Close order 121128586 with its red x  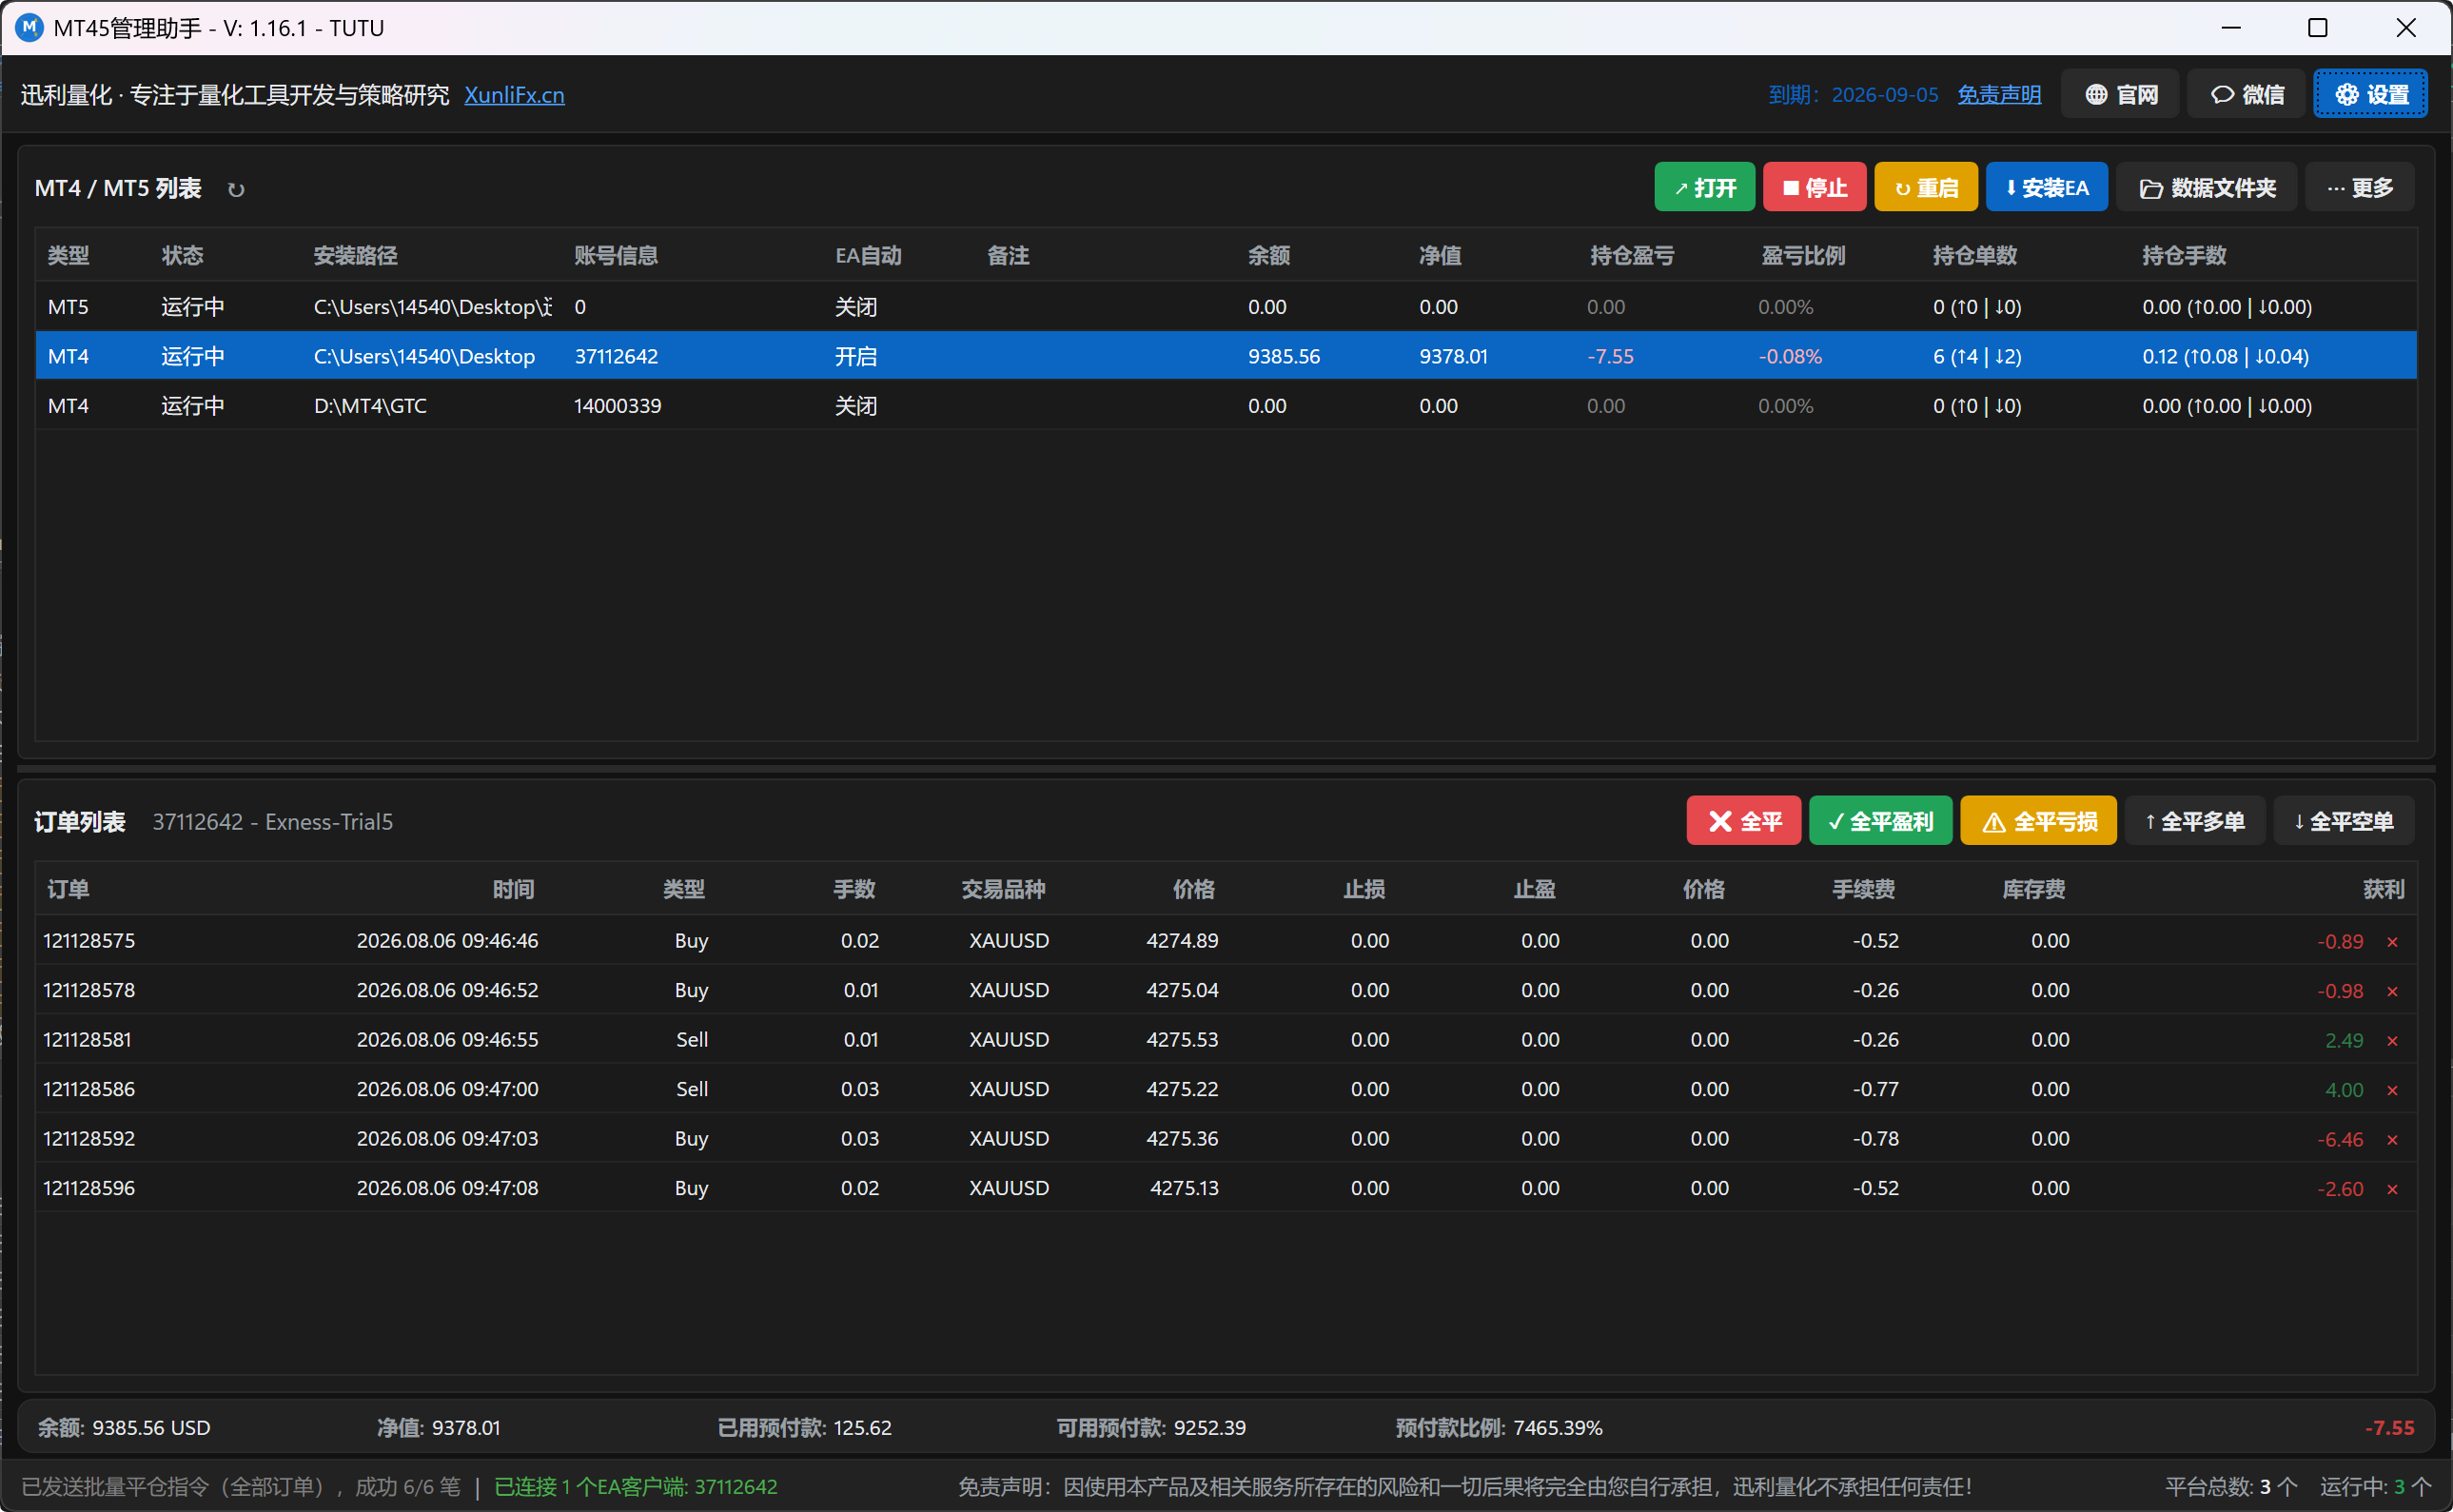(2392, 1090)
